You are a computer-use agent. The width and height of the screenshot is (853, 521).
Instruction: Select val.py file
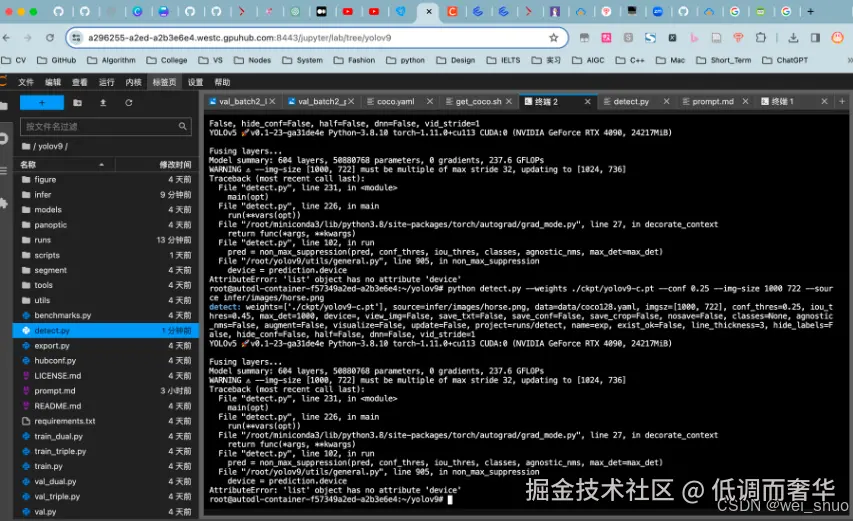pyautogui.click(x=106, y=512)
